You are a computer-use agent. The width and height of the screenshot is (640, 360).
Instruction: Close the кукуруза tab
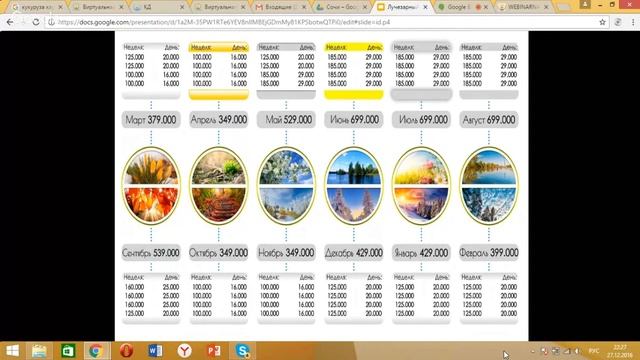pyautogui.click(x=60, y=7)
